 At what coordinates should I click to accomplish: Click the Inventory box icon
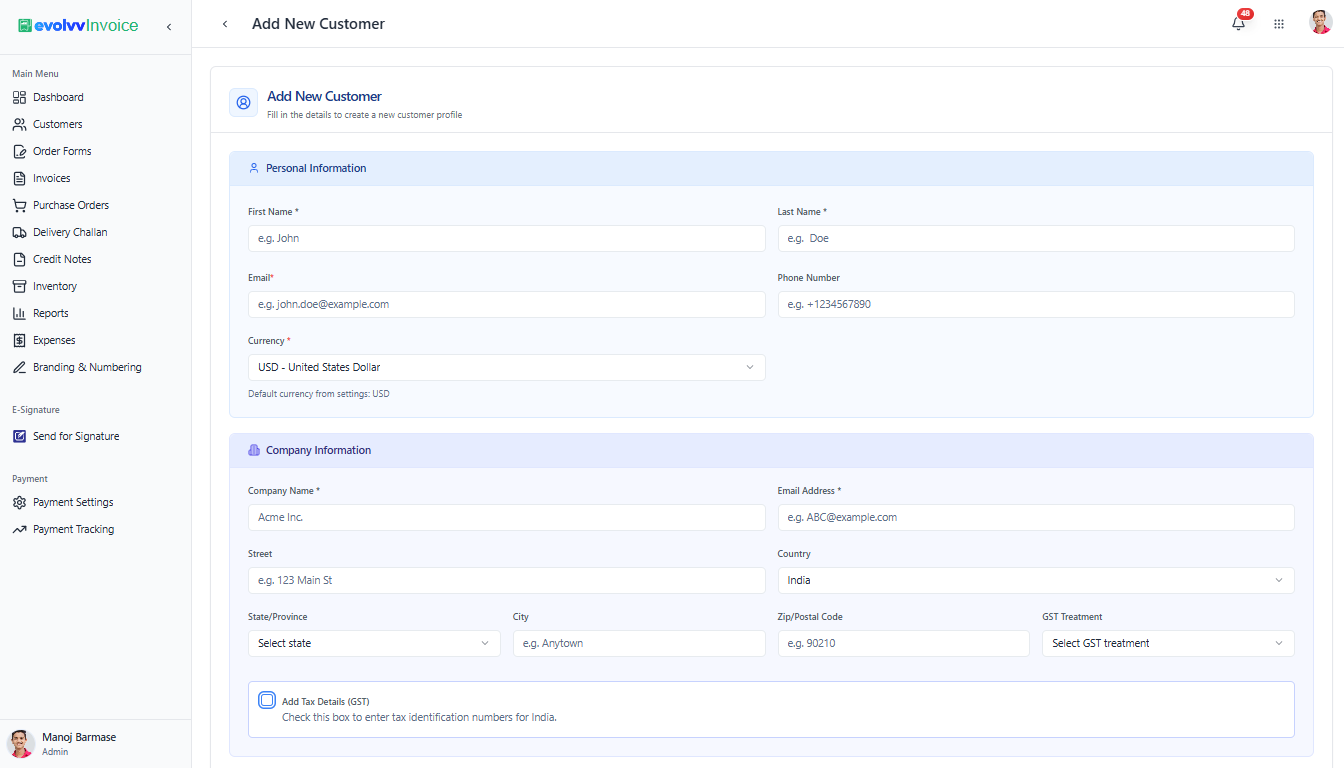point(19,286)
